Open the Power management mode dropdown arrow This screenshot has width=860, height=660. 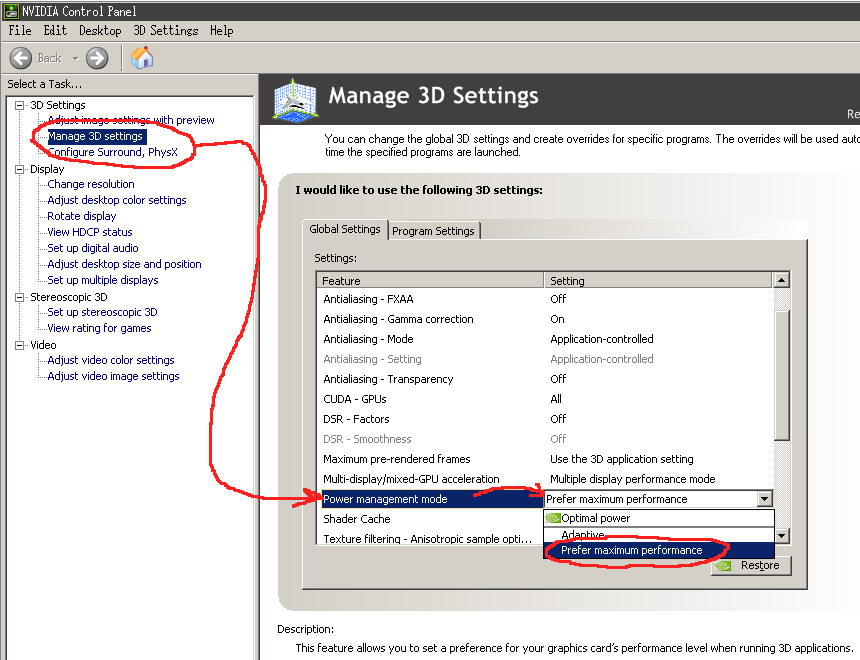(764, 499)
